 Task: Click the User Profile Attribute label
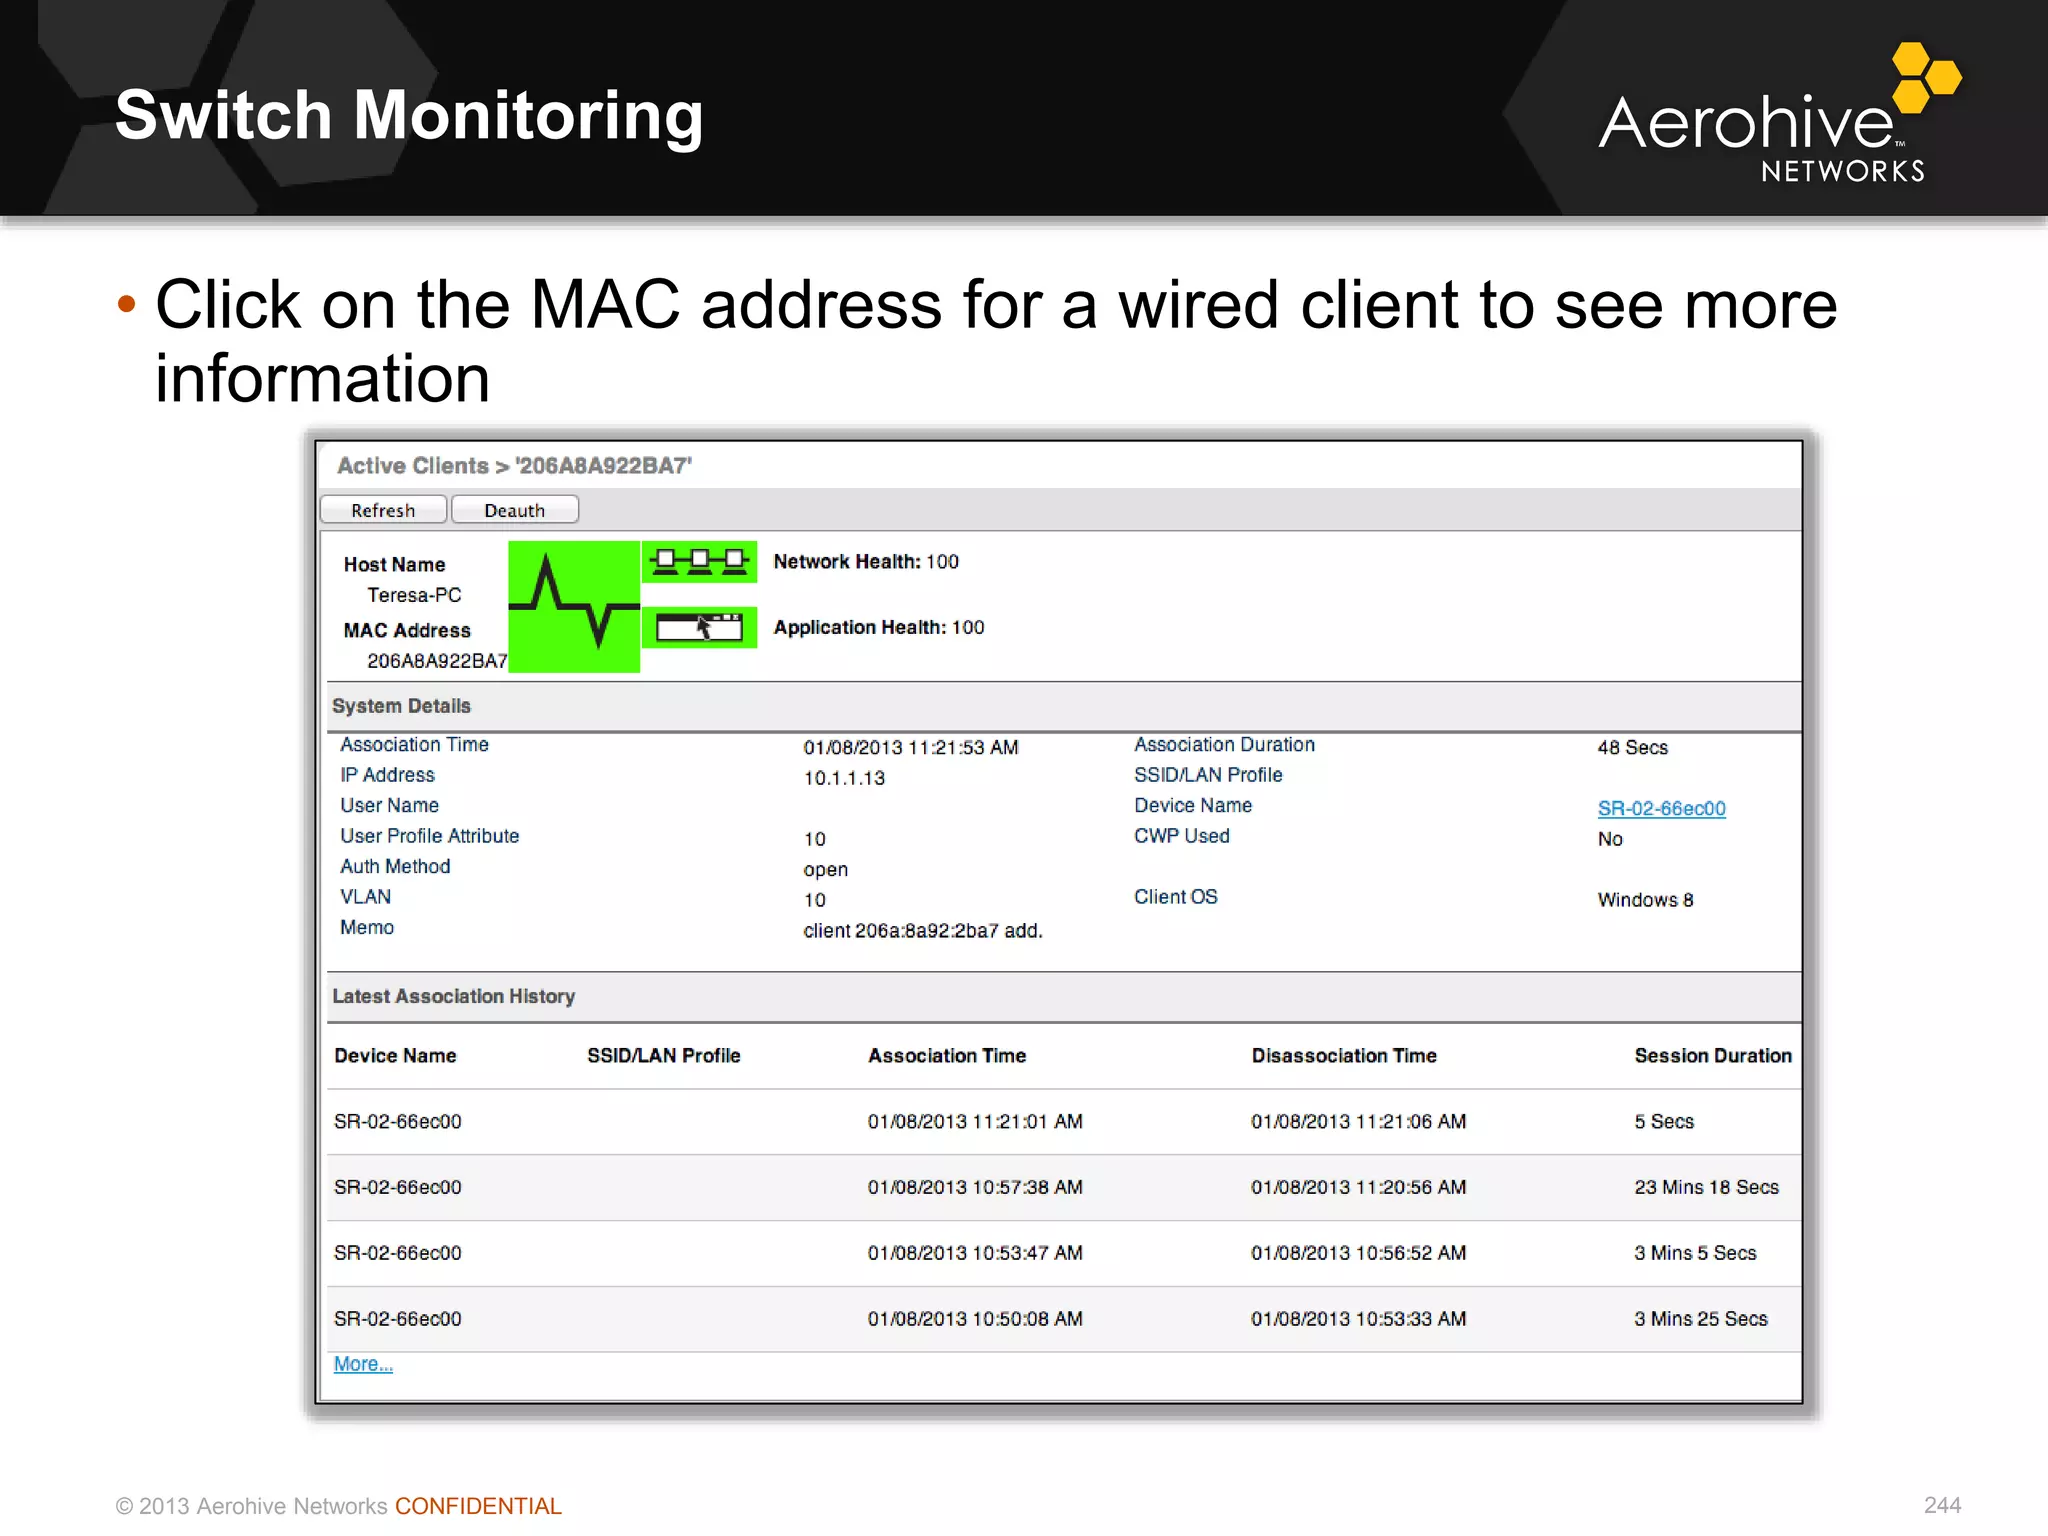[429, 836]
